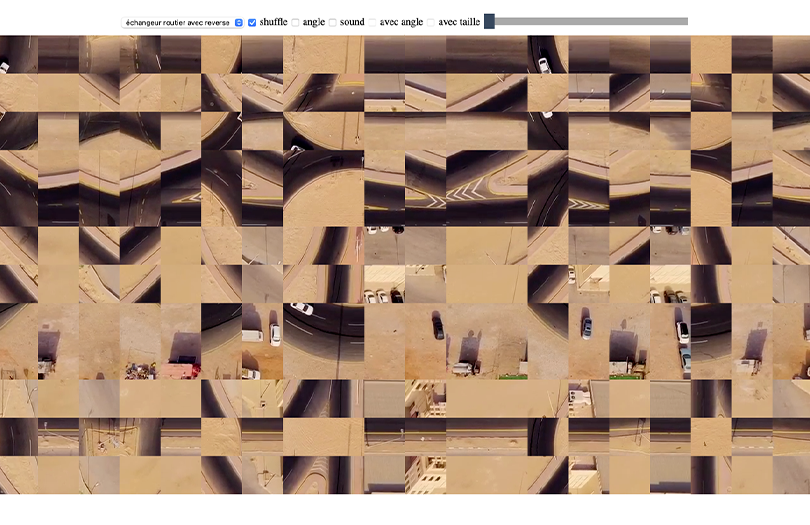Screen dimensions: 810x525
Task: Uncheck the shuffle checkbox
Action: (x=252, y=22)
